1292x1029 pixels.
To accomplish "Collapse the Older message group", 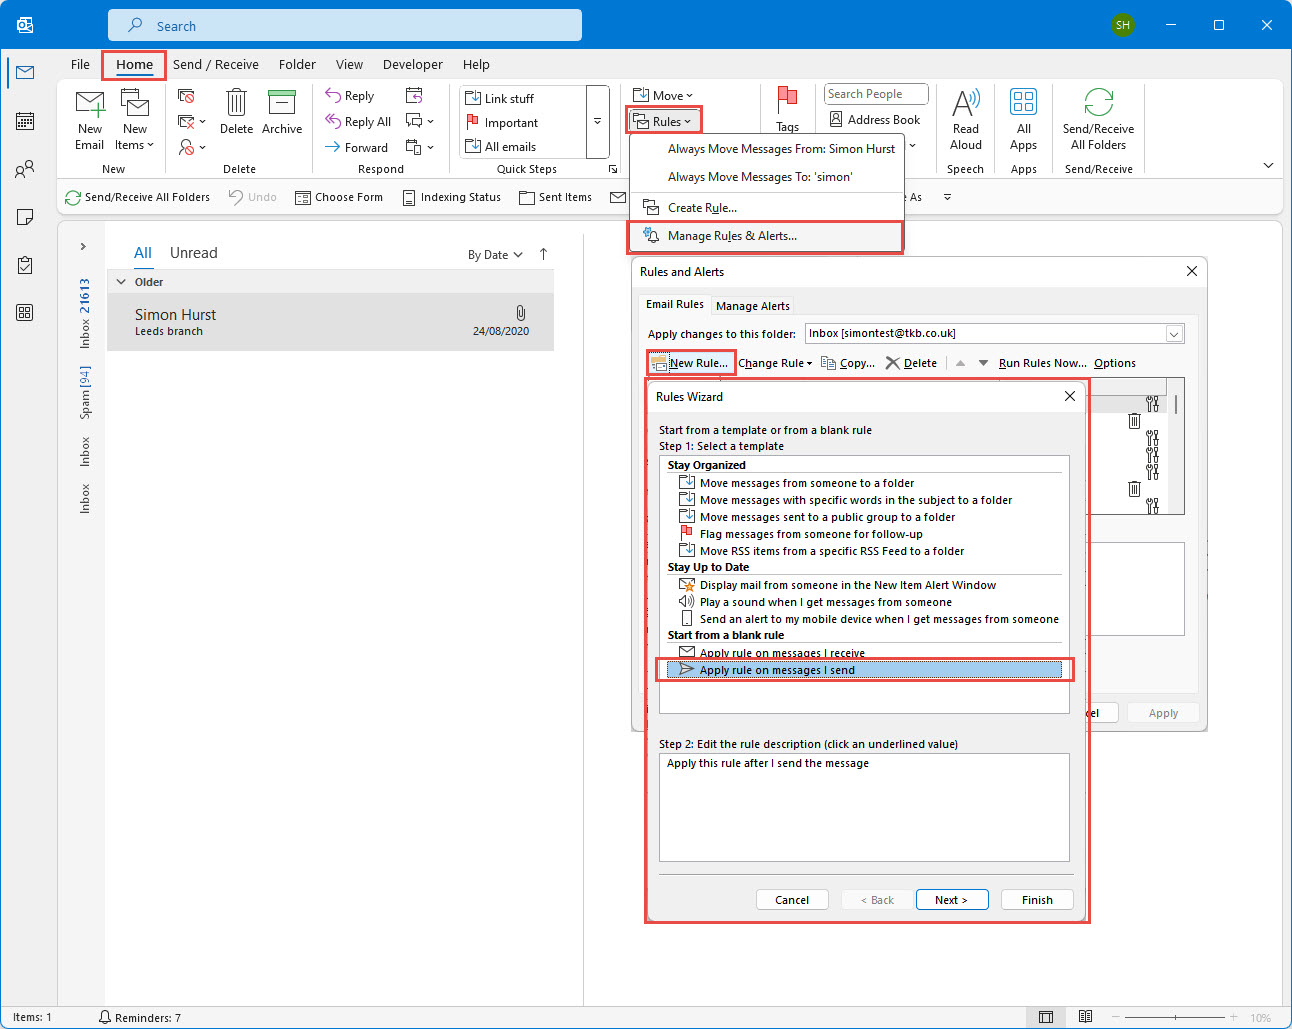I will [121, 282].
